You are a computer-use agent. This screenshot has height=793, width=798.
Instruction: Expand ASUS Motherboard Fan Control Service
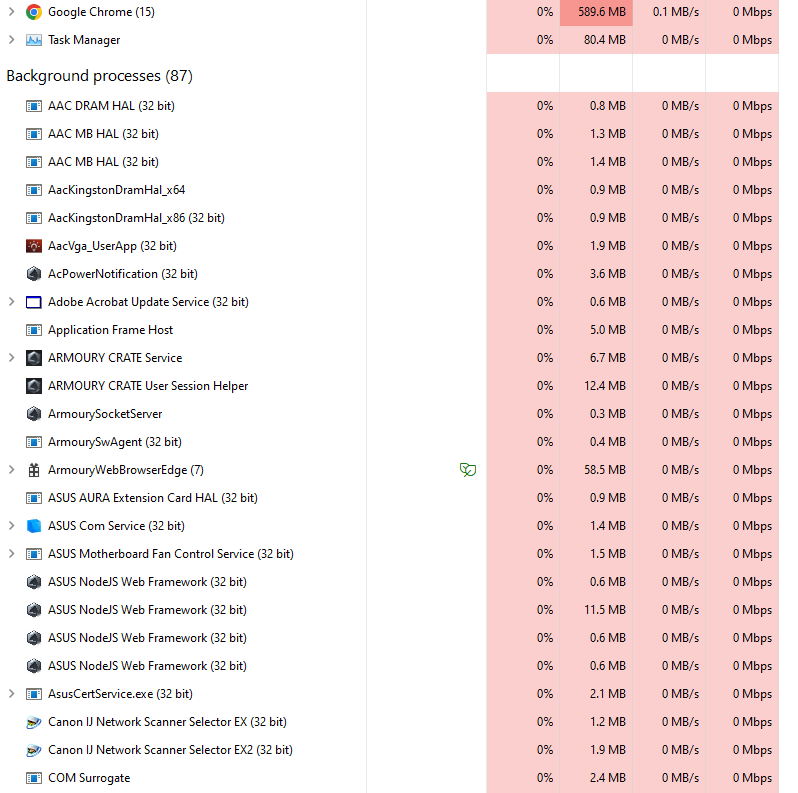pos(11,554)
